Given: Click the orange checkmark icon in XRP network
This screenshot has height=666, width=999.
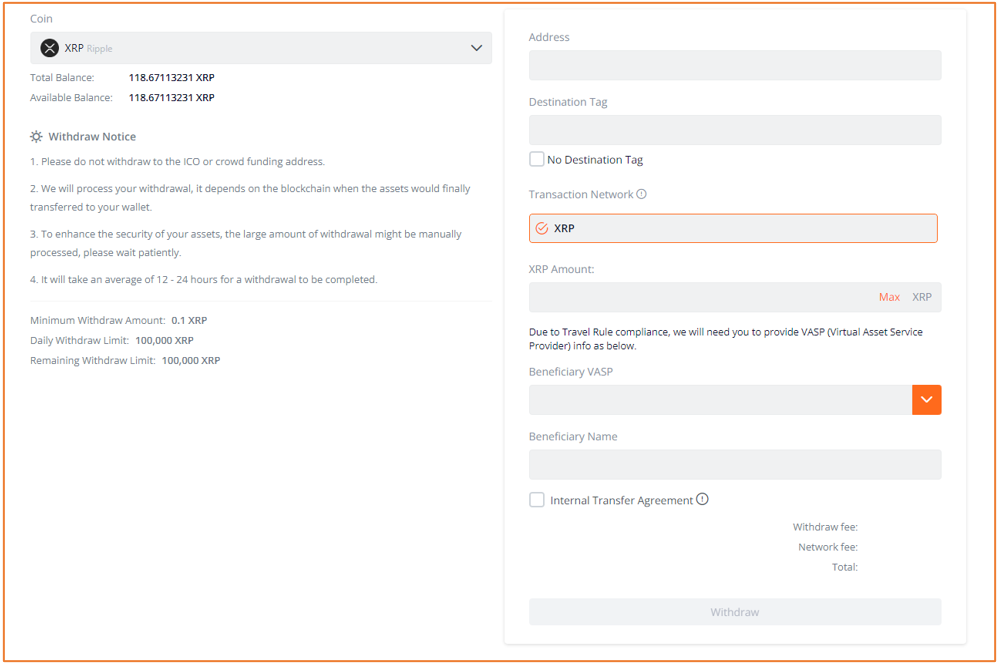Looking at the screenshot, I should 542,228.
